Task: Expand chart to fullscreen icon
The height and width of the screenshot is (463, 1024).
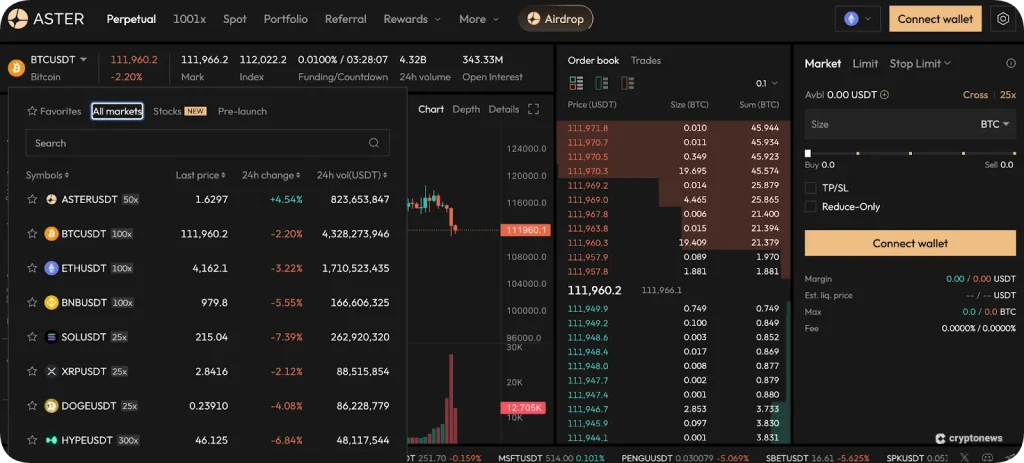Action: click(534, 110)
